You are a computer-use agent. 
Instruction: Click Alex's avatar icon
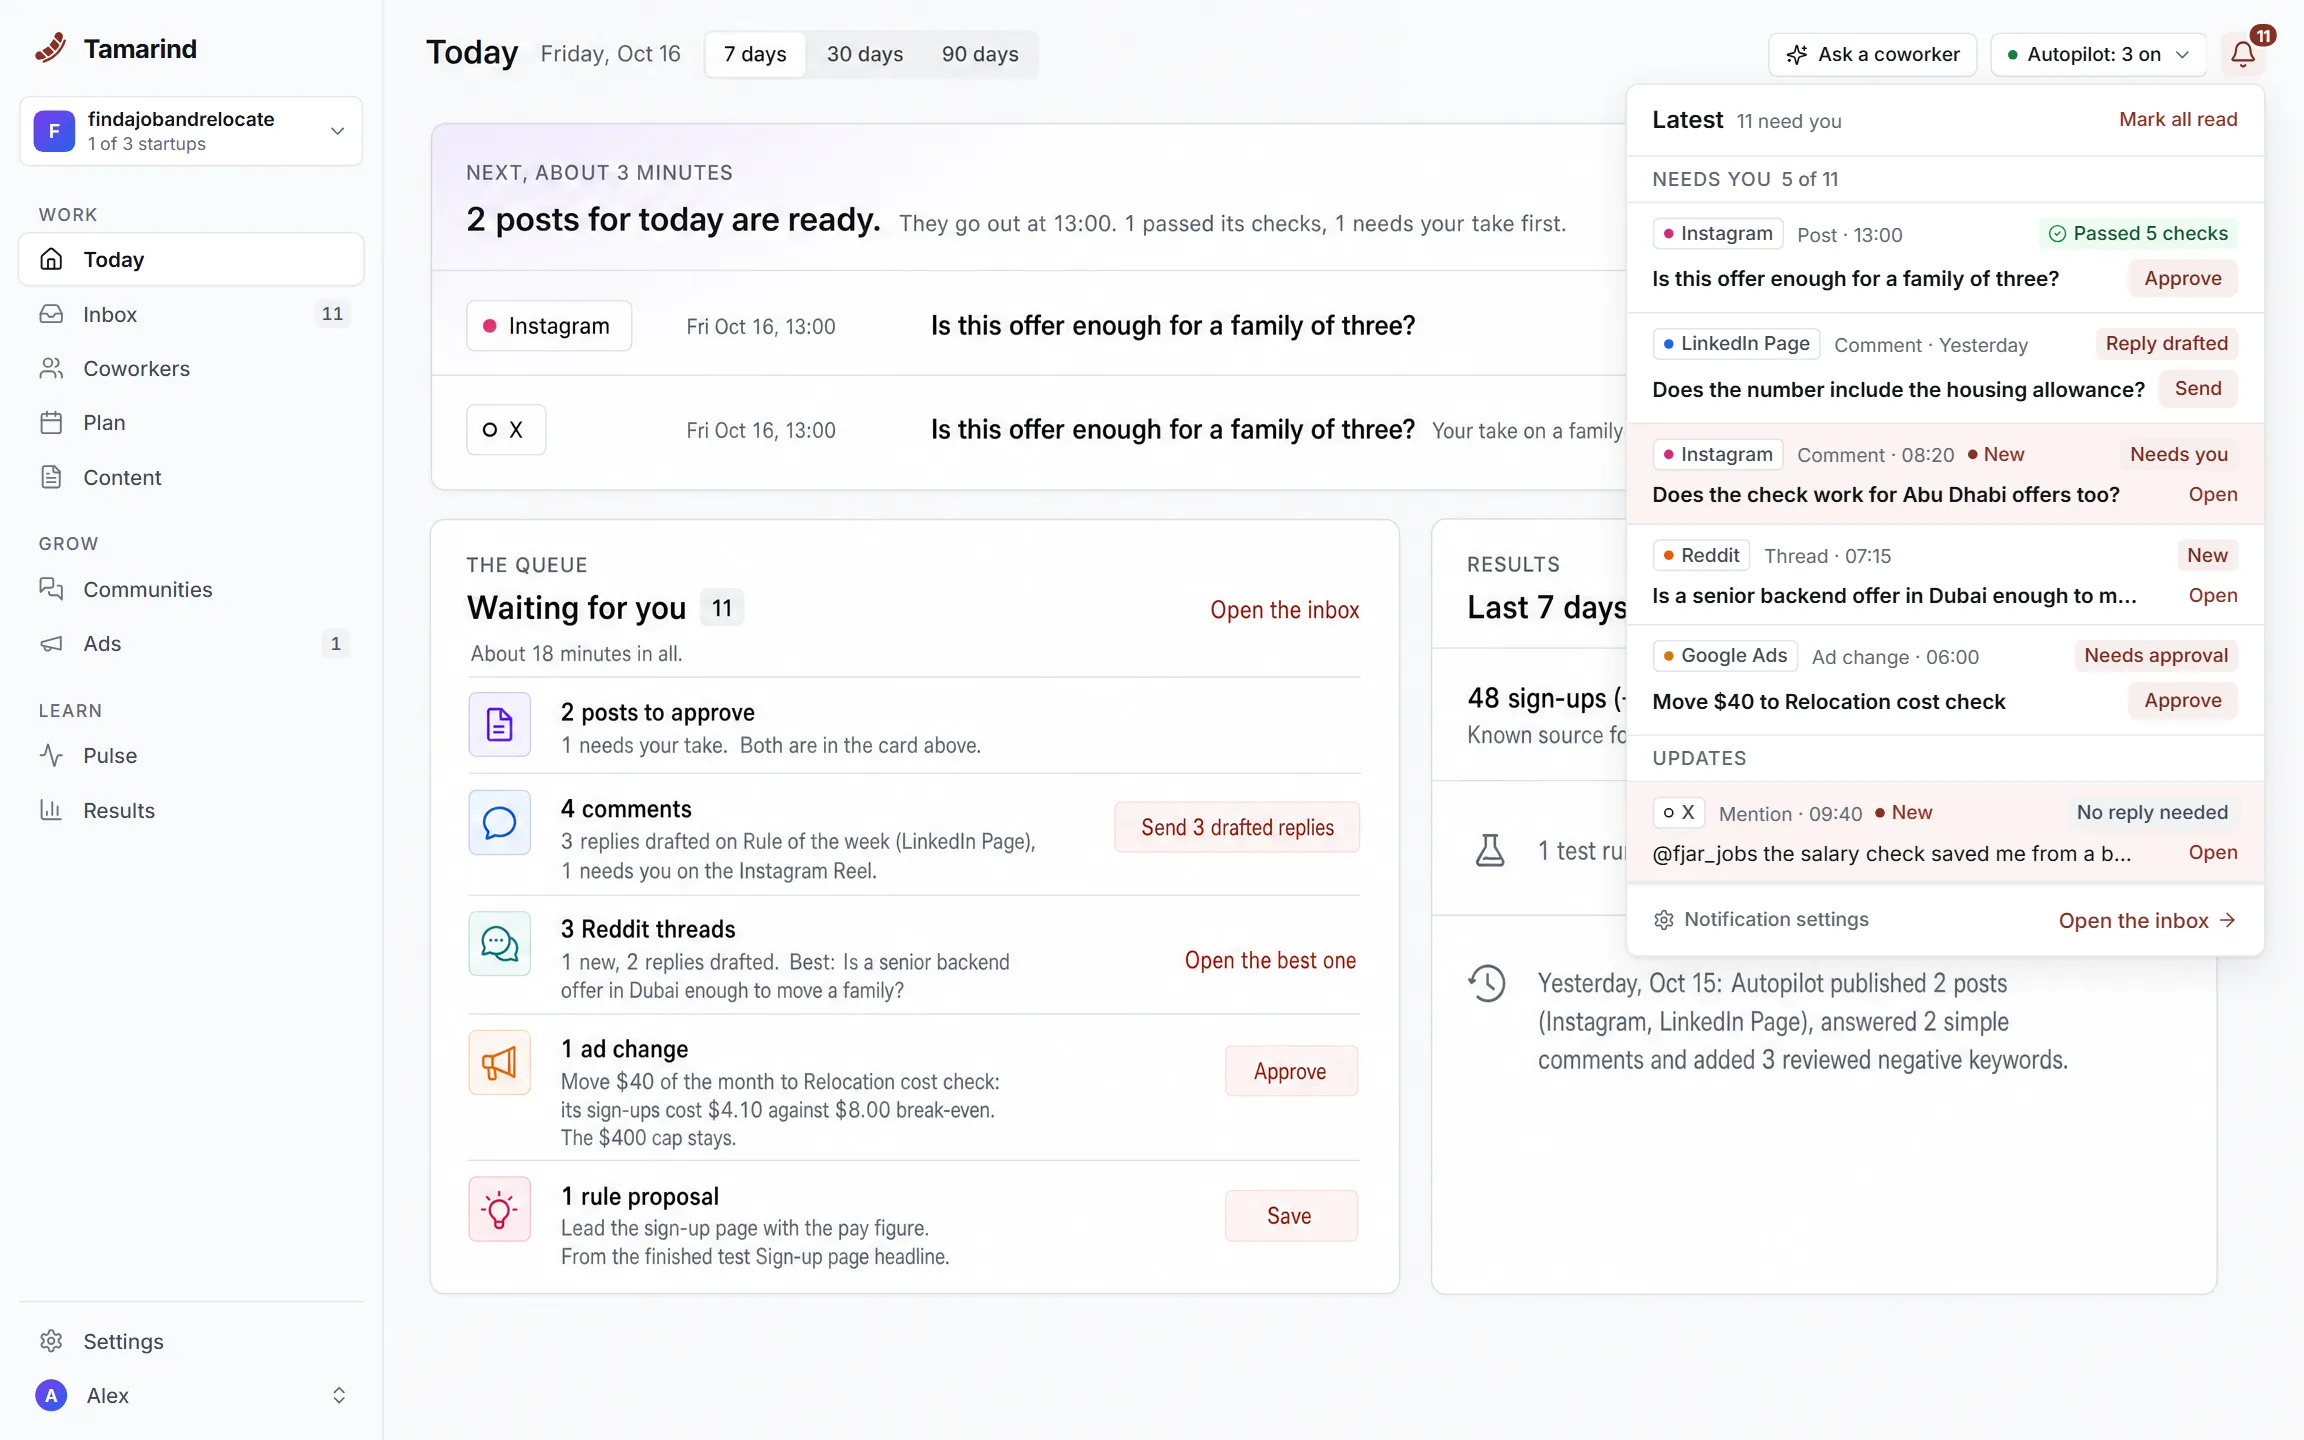[x=51, y=1395]
